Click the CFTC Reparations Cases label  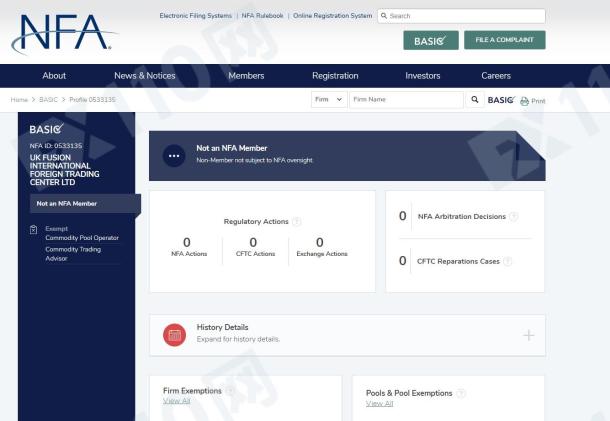tap(458, 261)
